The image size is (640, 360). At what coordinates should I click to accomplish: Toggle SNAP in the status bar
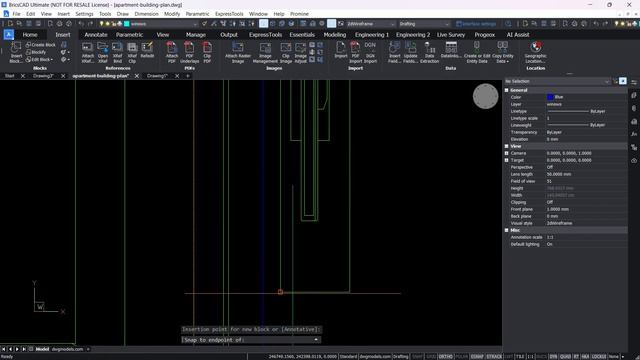click(417, 356)
